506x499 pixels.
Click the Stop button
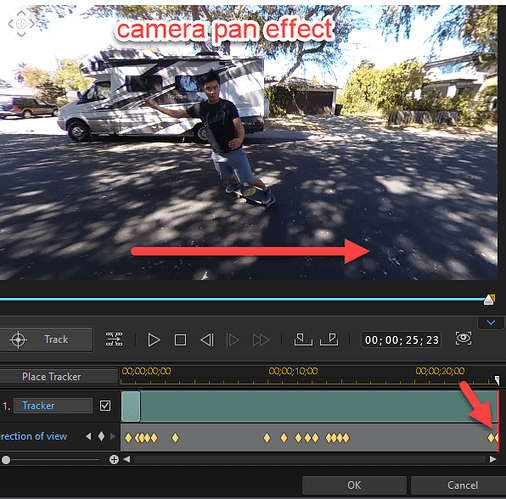point(180,340)
